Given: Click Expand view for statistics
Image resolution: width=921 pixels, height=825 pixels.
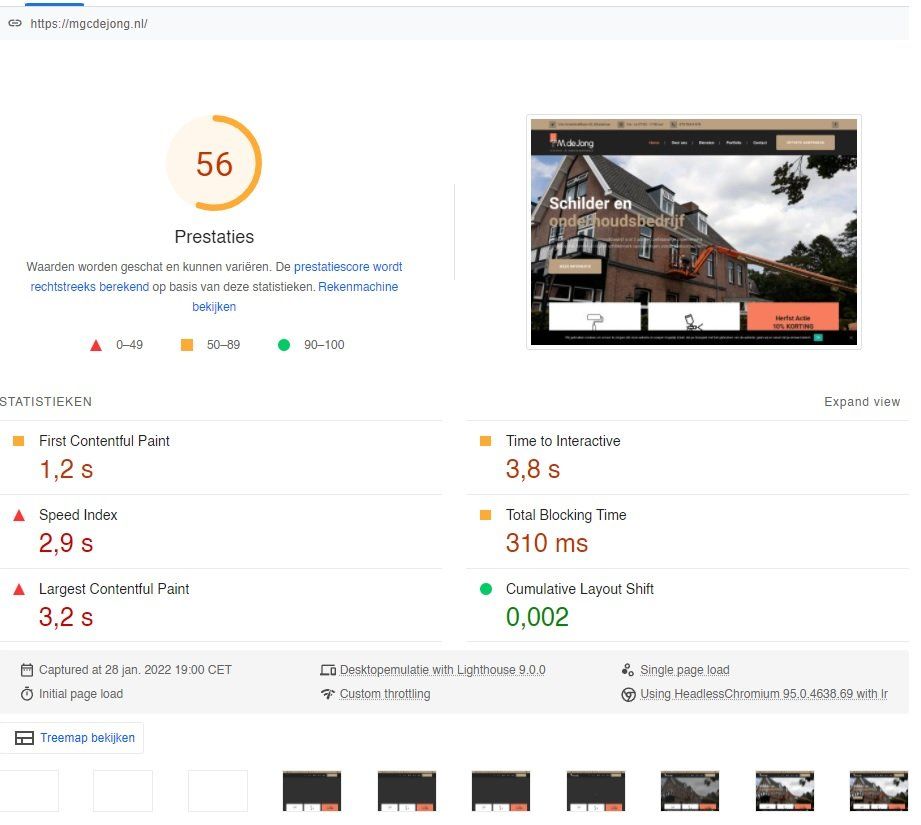Looking at the screenshot, I should click(x=862, y=401).
